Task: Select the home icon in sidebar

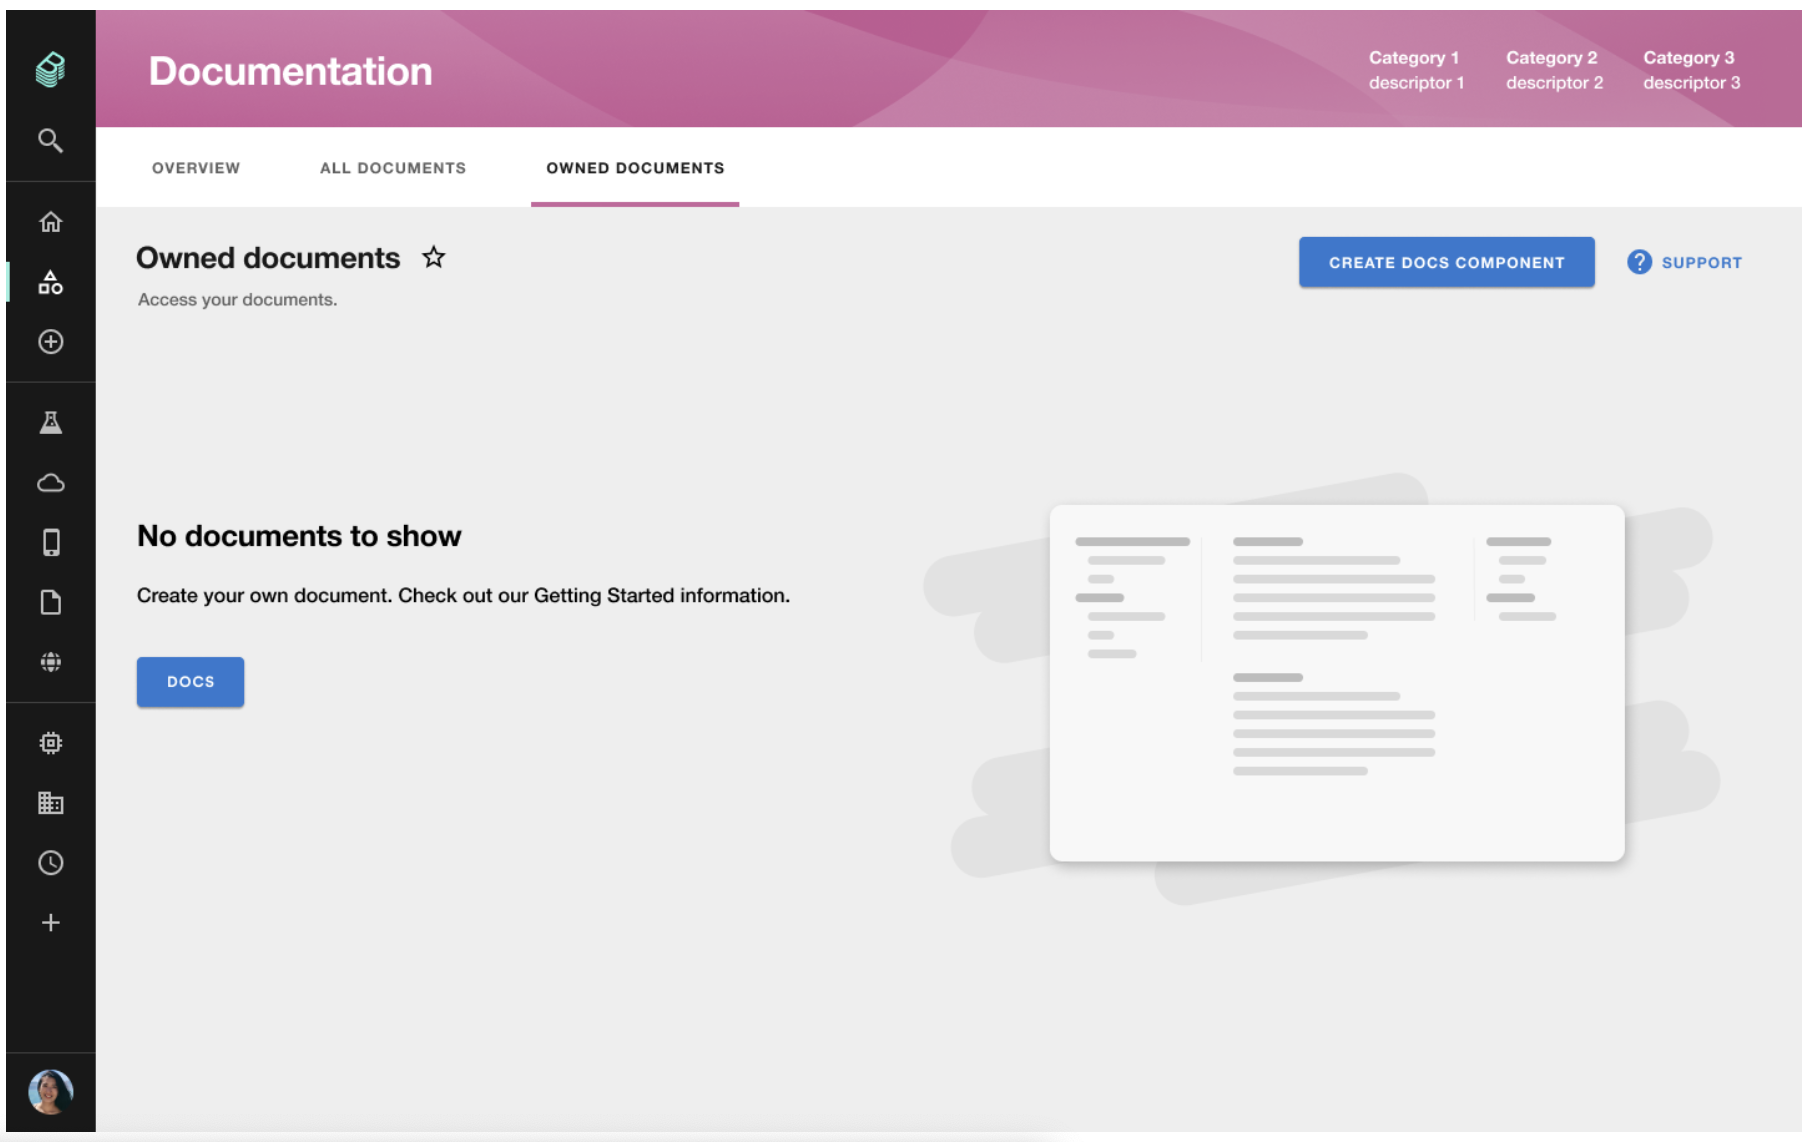Action: coord(50,221)
